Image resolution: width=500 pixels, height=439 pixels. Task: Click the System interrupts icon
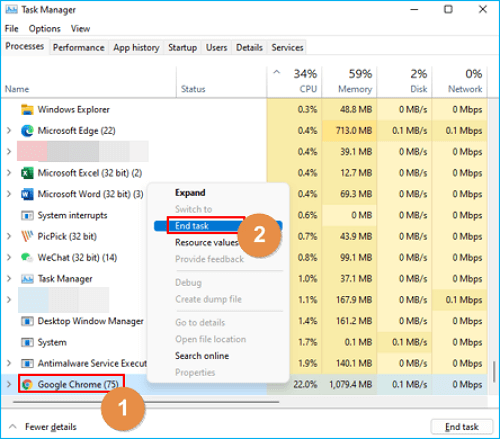tap(27, 215)
